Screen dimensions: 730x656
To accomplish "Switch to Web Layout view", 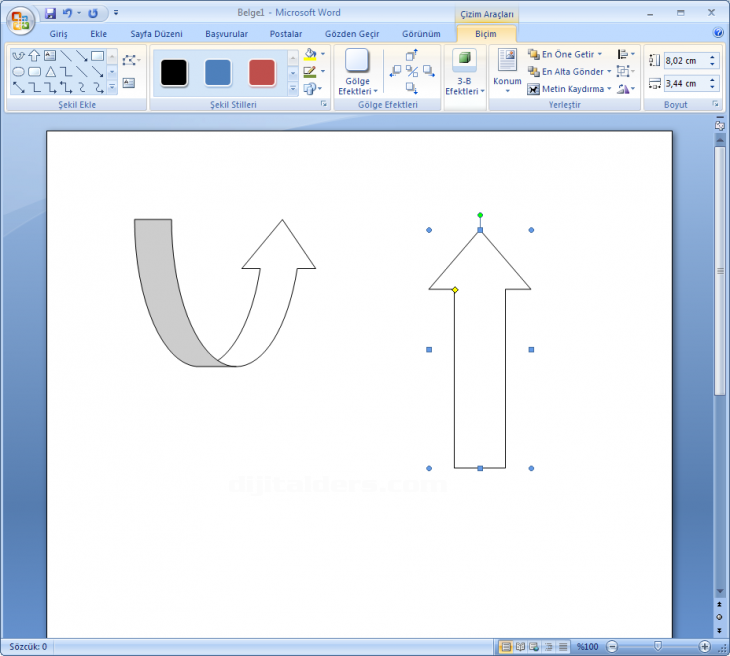I will (x=534, y=647).
